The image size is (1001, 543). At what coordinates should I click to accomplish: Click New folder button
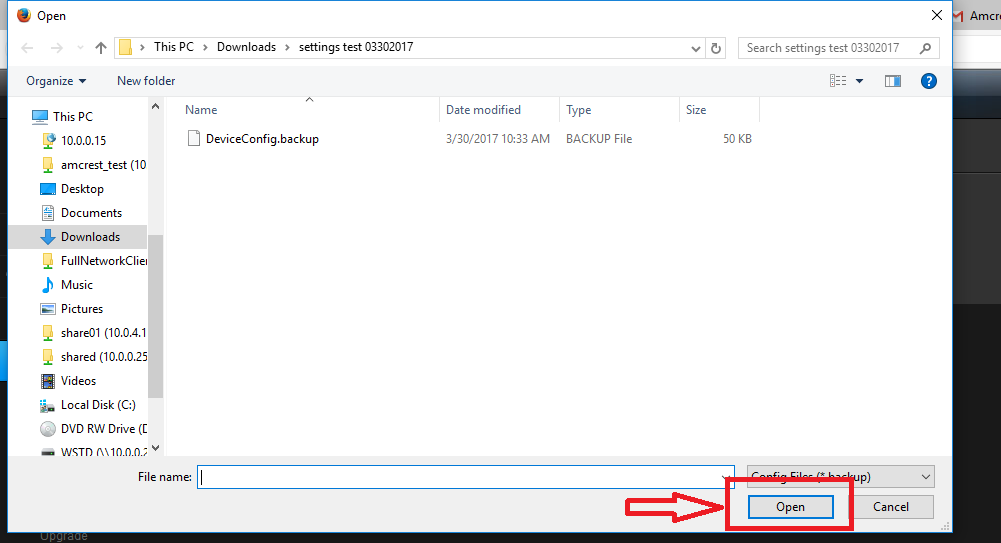pos(146,81)
